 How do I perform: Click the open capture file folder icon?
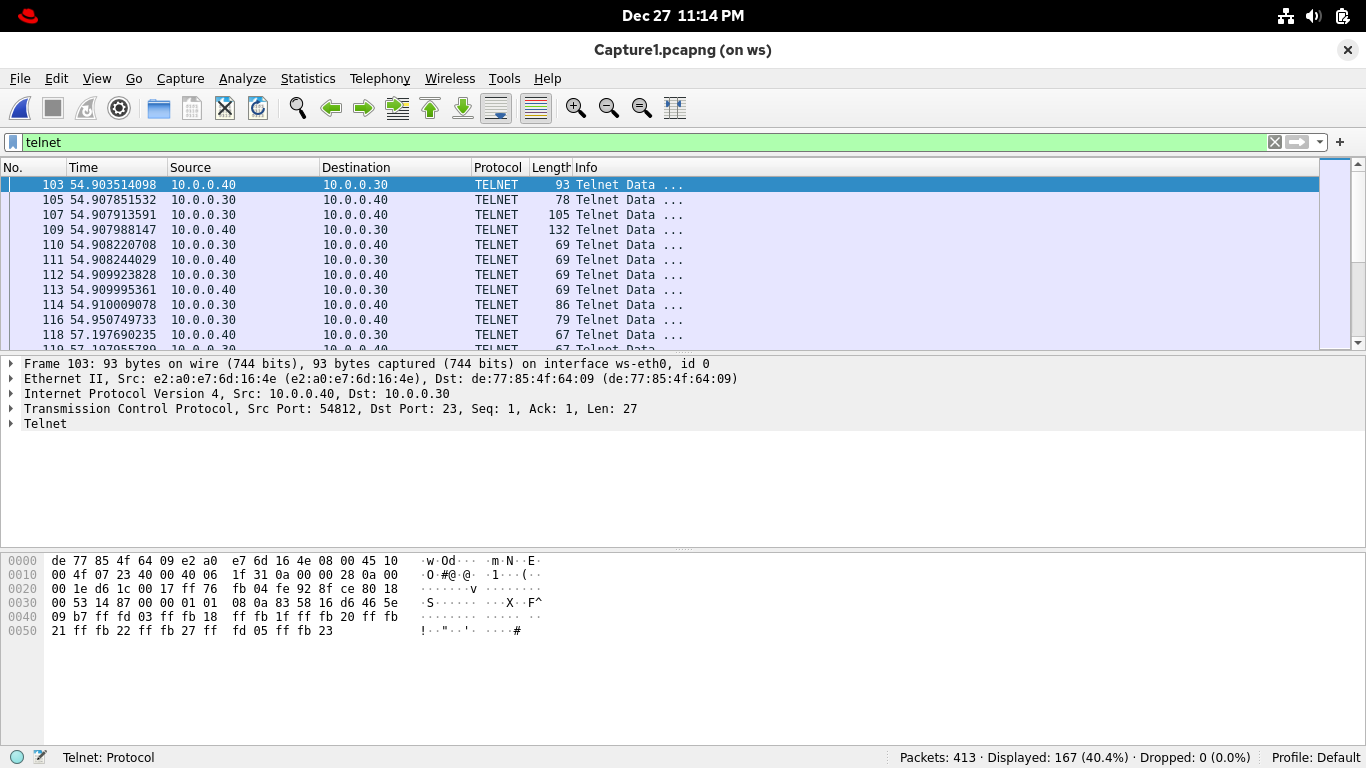(x=159, y=108)
